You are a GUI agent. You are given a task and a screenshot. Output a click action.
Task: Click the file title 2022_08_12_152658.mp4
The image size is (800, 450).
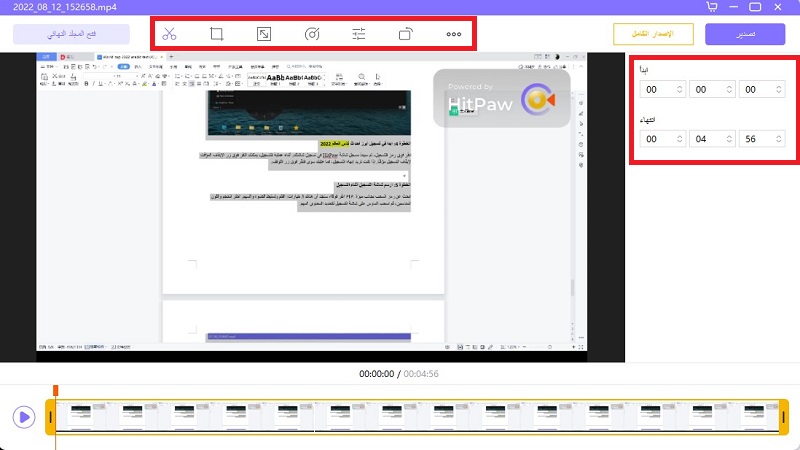(x=65, y=7)
